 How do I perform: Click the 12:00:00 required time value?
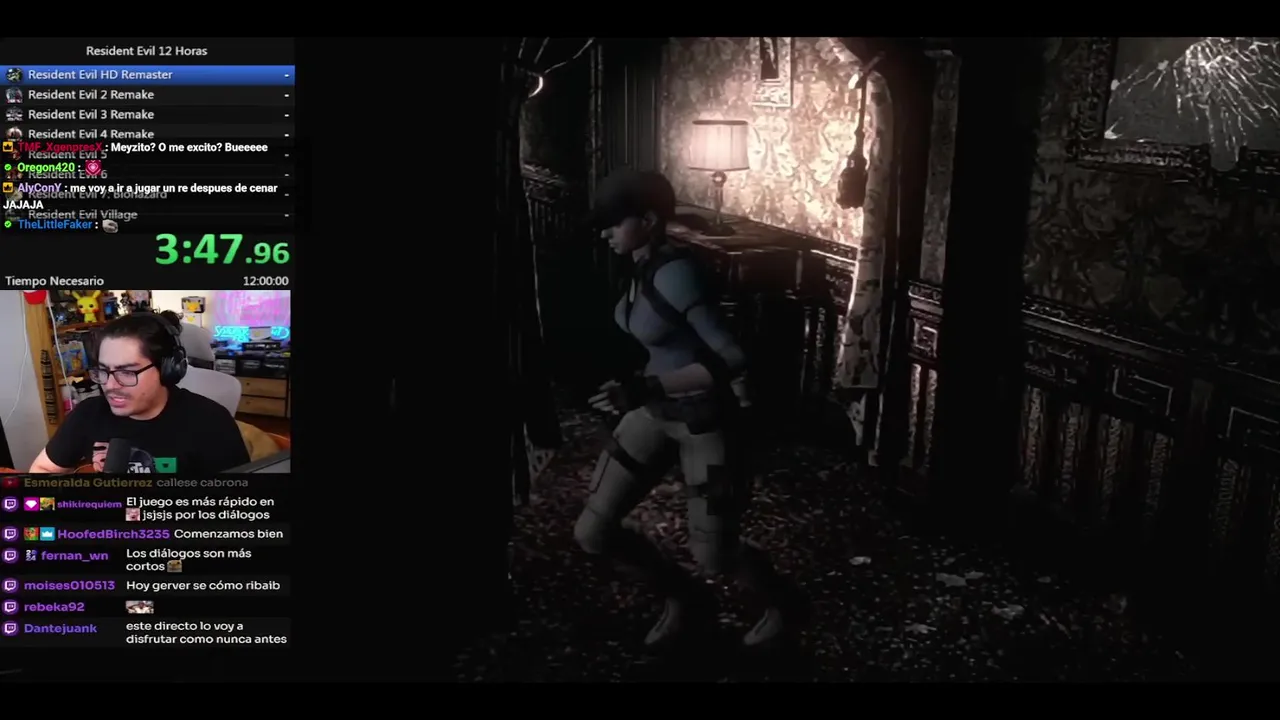(266, 281)
